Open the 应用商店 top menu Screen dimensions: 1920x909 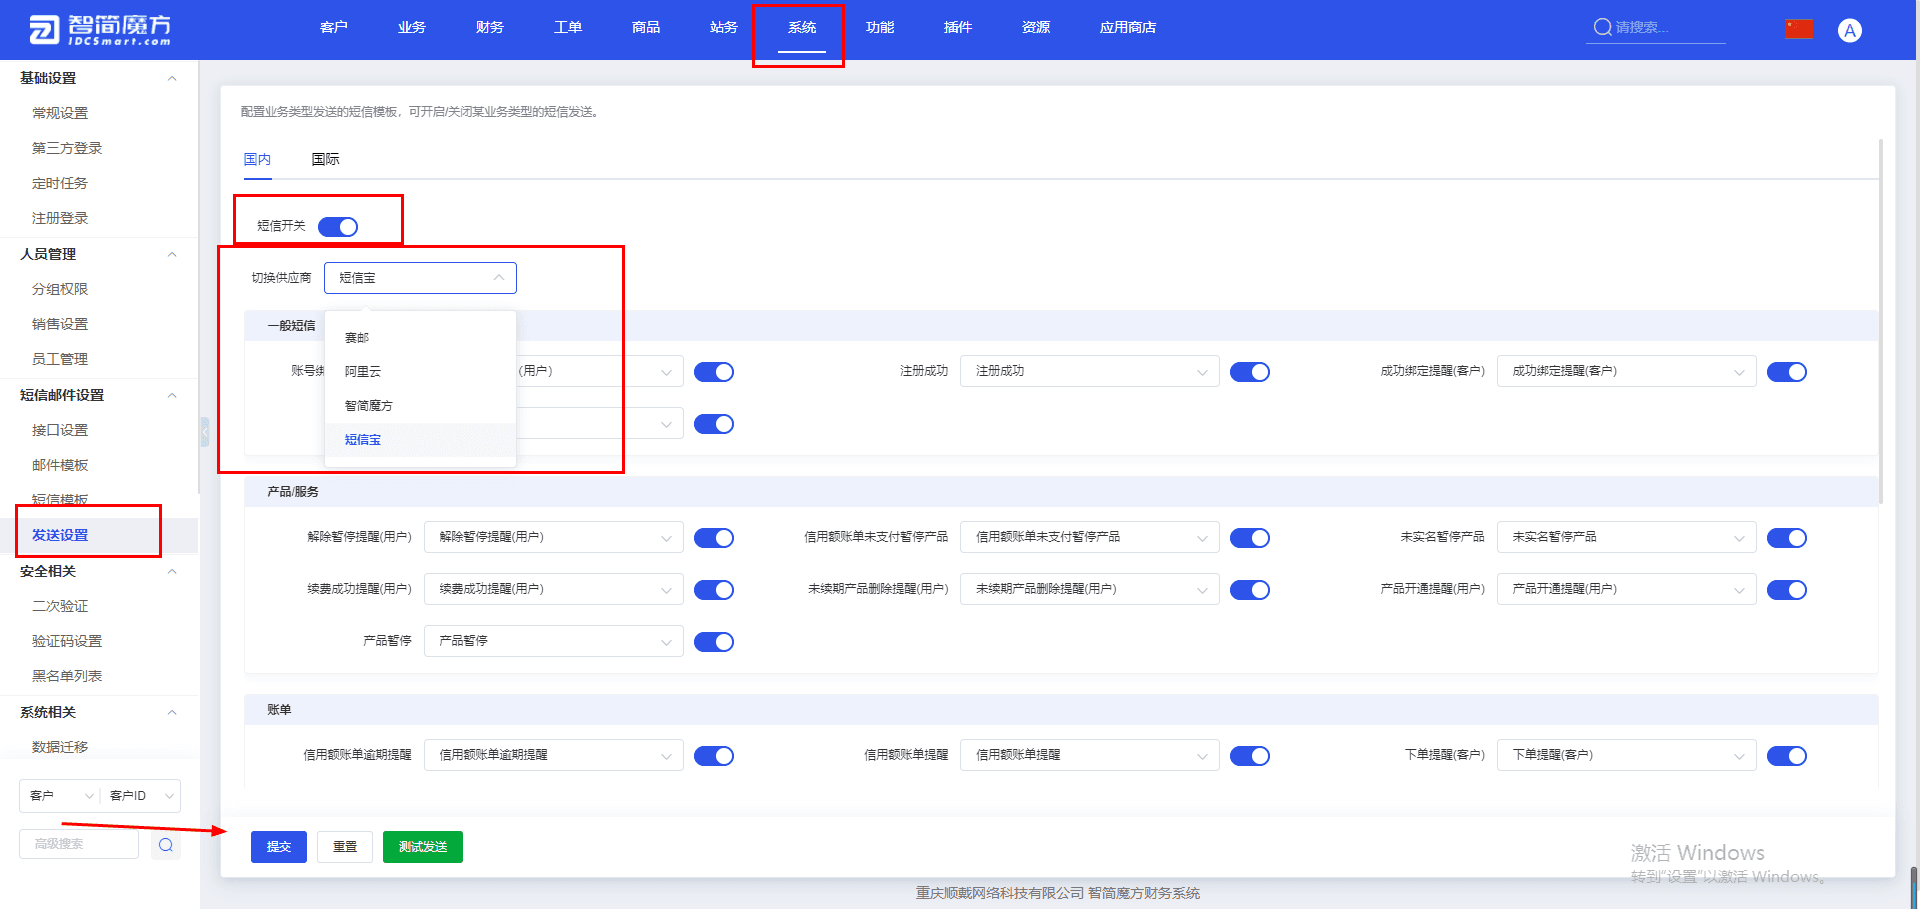[x=1128, y=28]
